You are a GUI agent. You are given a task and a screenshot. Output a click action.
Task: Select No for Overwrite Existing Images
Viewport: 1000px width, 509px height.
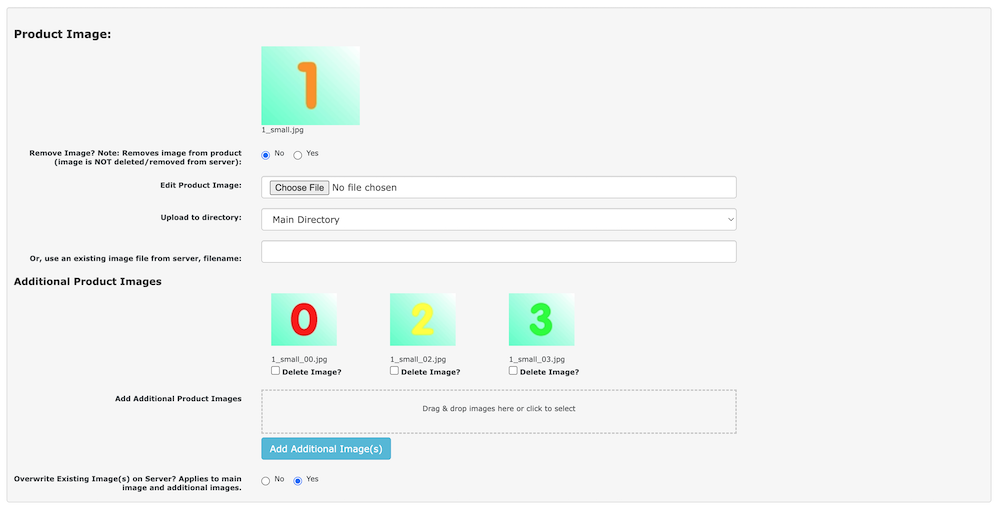tap(266, 481)
